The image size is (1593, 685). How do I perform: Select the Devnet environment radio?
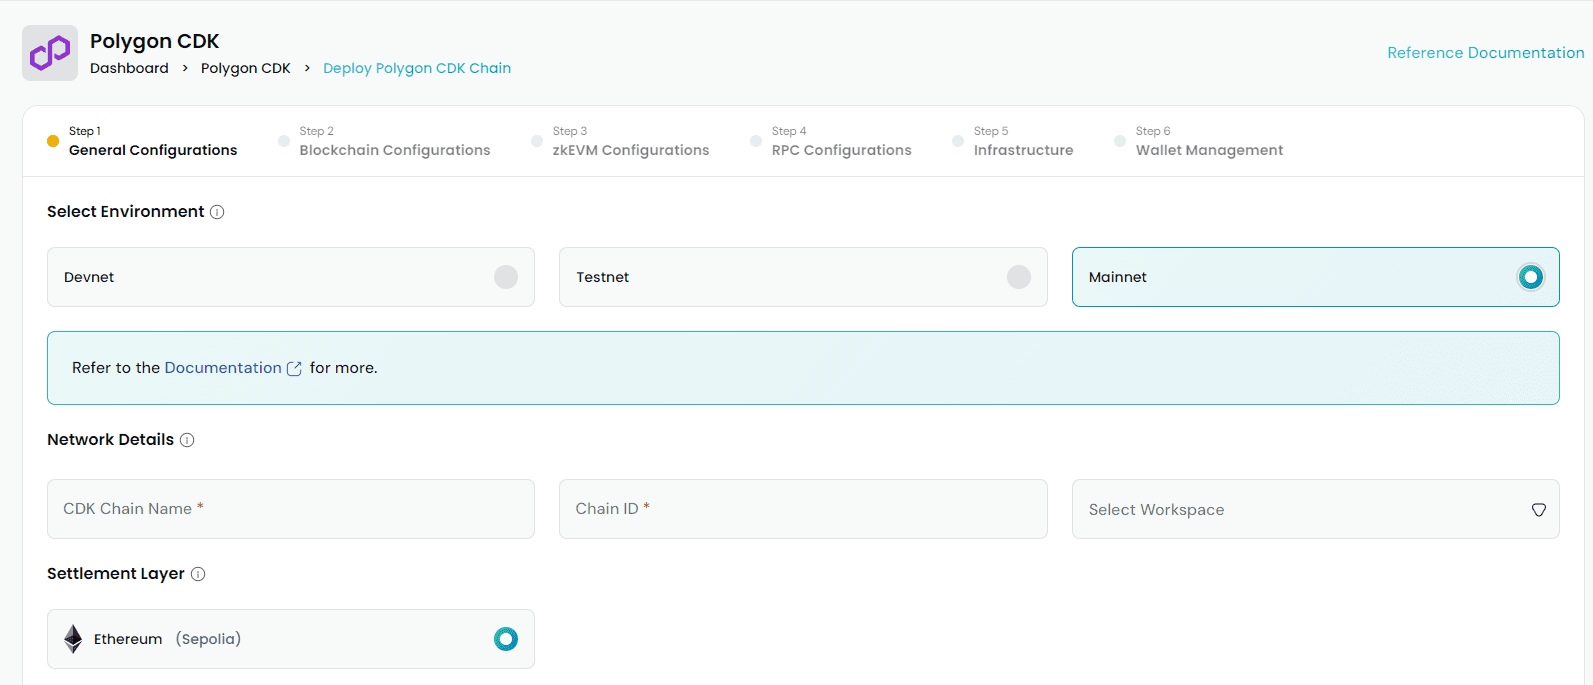pyautogui.click(x=506, y=277)
